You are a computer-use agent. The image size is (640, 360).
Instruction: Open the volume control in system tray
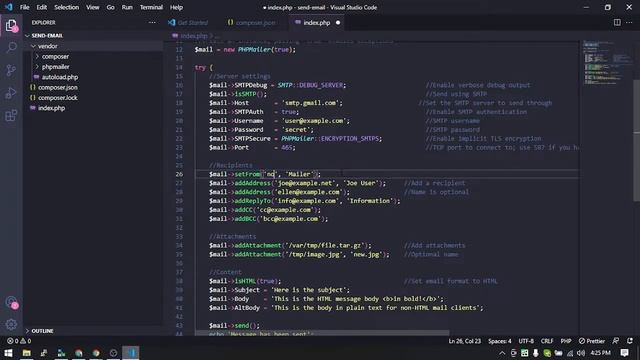coord(581,353)
